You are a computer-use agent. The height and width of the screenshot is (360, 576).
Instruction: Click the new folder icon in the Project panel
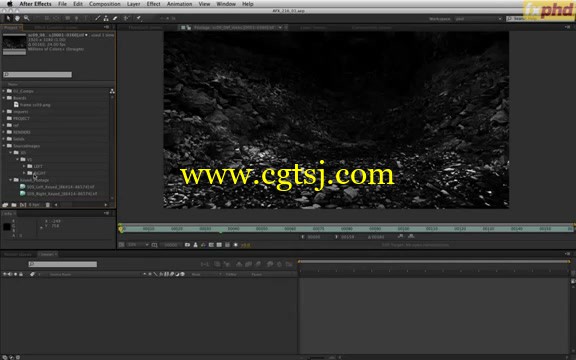point(14,205)
